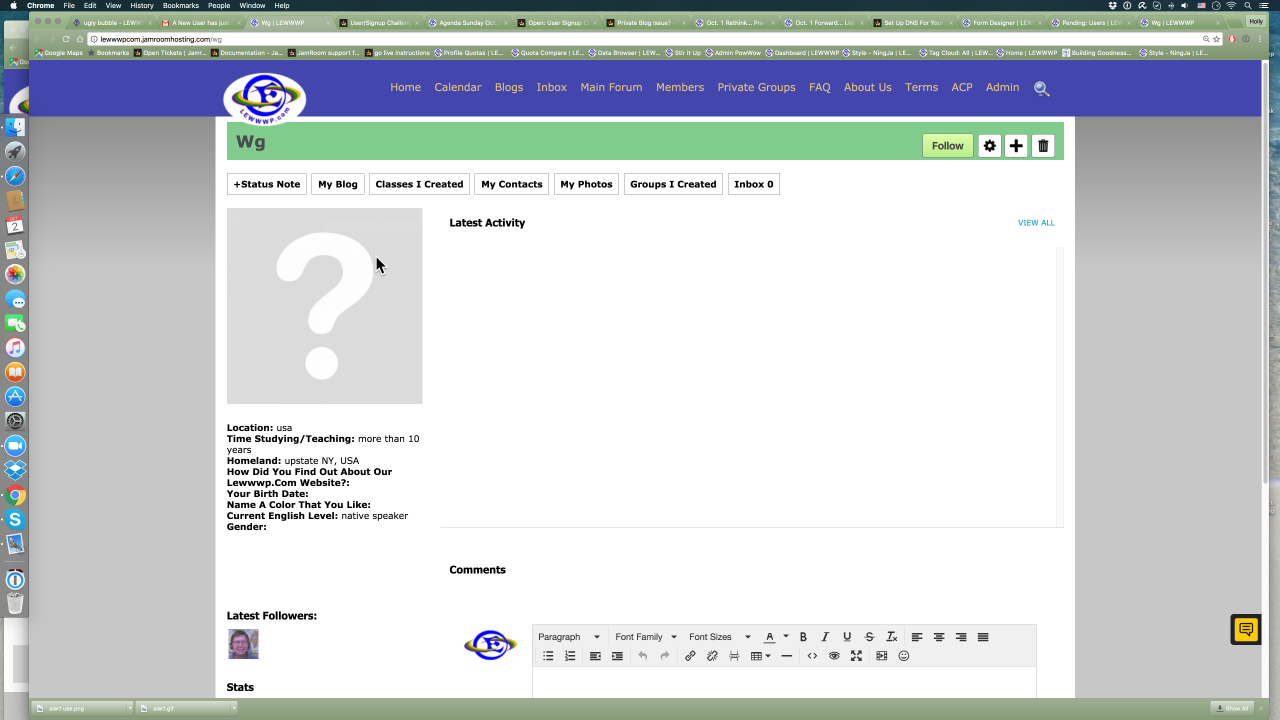Open the Blogs nav item
Image resolution: width=1280 pixels, height=720 pixels.
[x=509, y=87]
